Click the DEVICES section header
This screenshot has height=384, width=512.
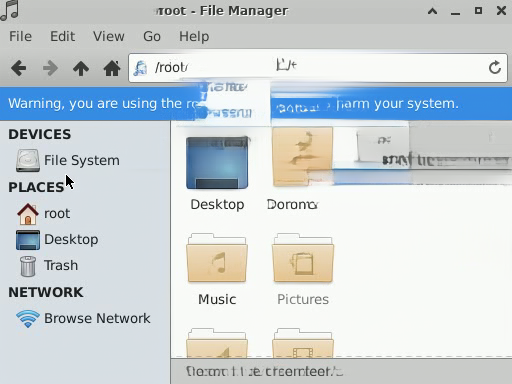click(40, 134)
